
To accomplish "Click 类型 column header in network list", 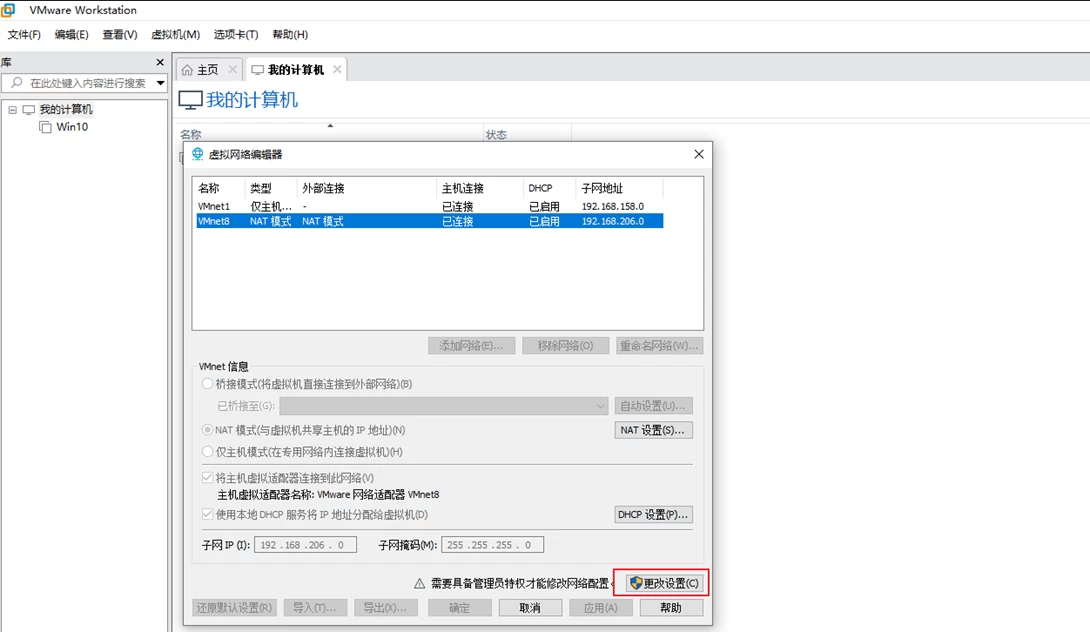I will tap(270, 188).
